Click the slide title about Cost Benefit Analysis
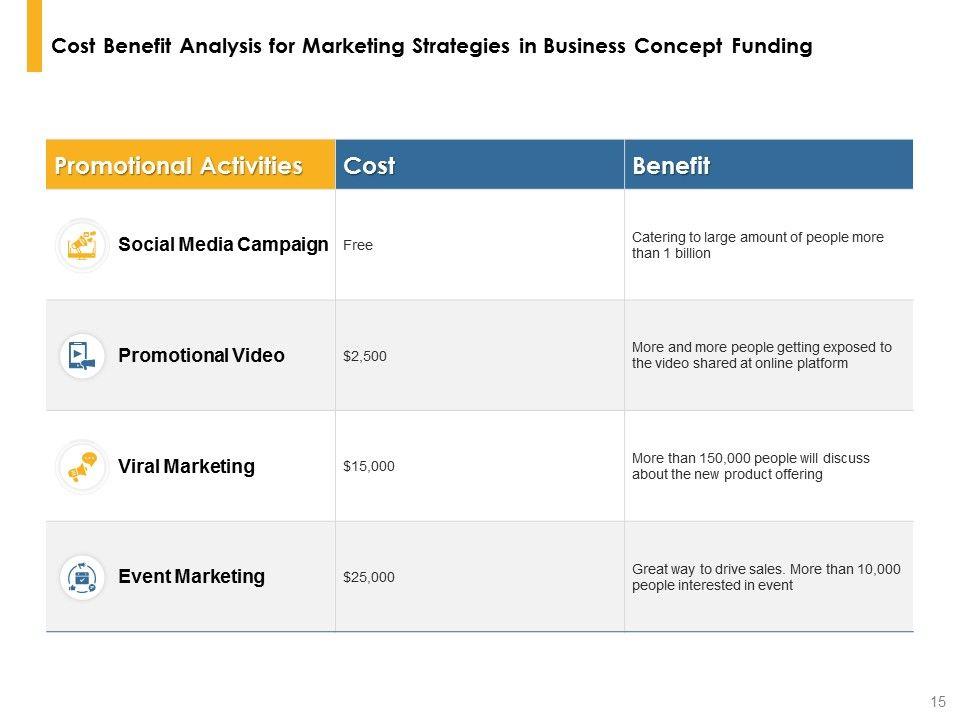Screen dimensions: 960x720 click(x=431, y=47)
